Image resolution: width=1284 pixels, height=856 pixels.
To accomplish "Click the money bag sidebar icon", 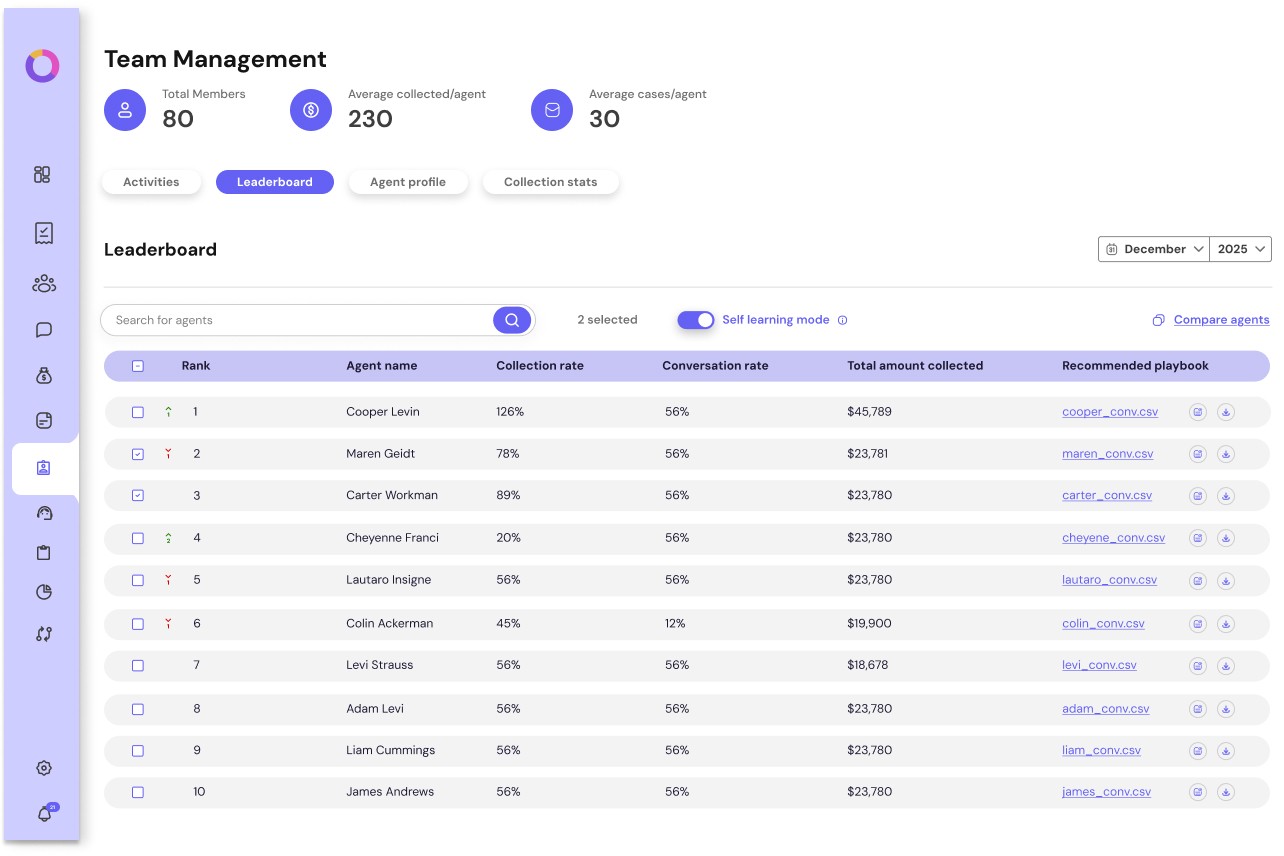I will (x=43, y=376).
